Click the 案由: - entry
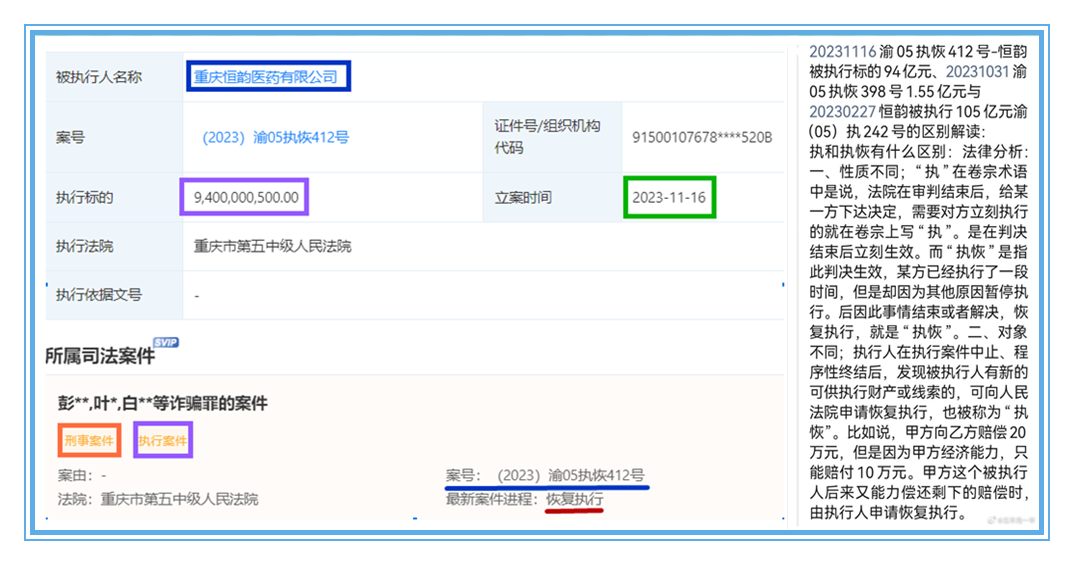1074x565 pixels. click(82, 475)
